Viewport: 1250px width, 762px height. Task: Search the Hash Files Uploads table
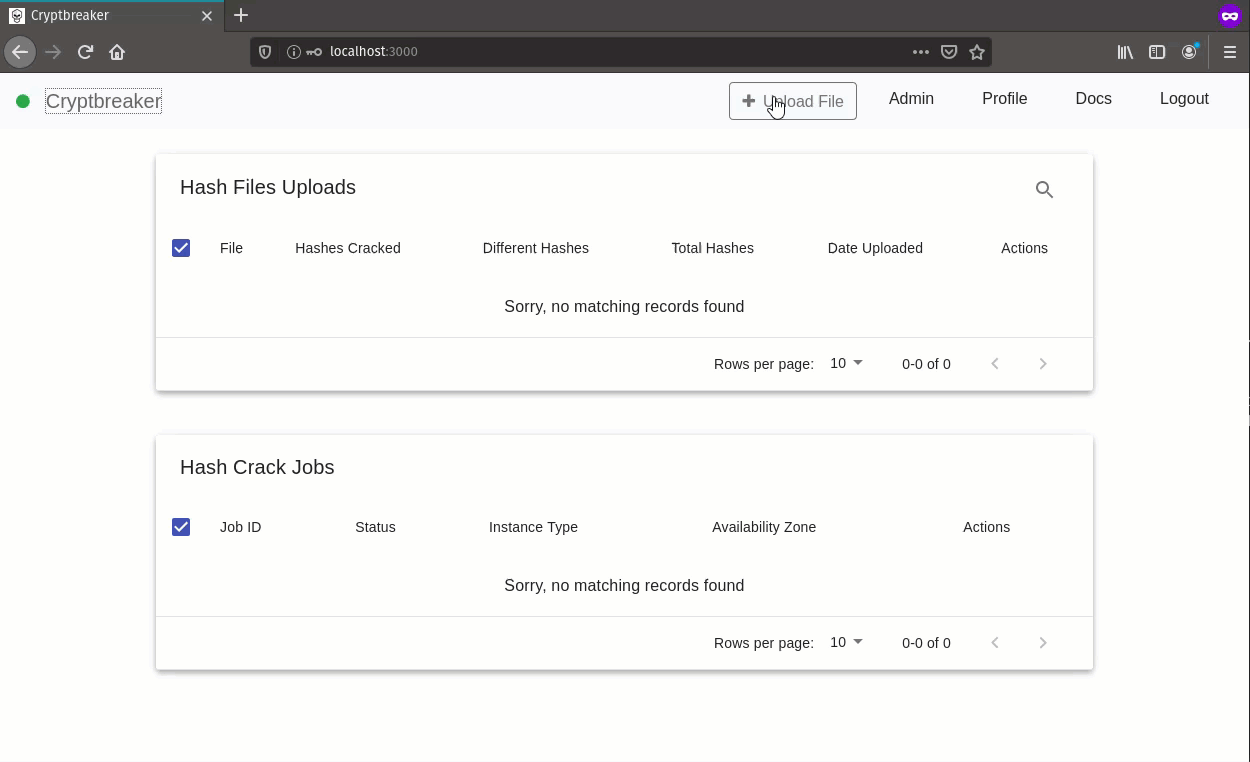click(x=1044, y=189)
